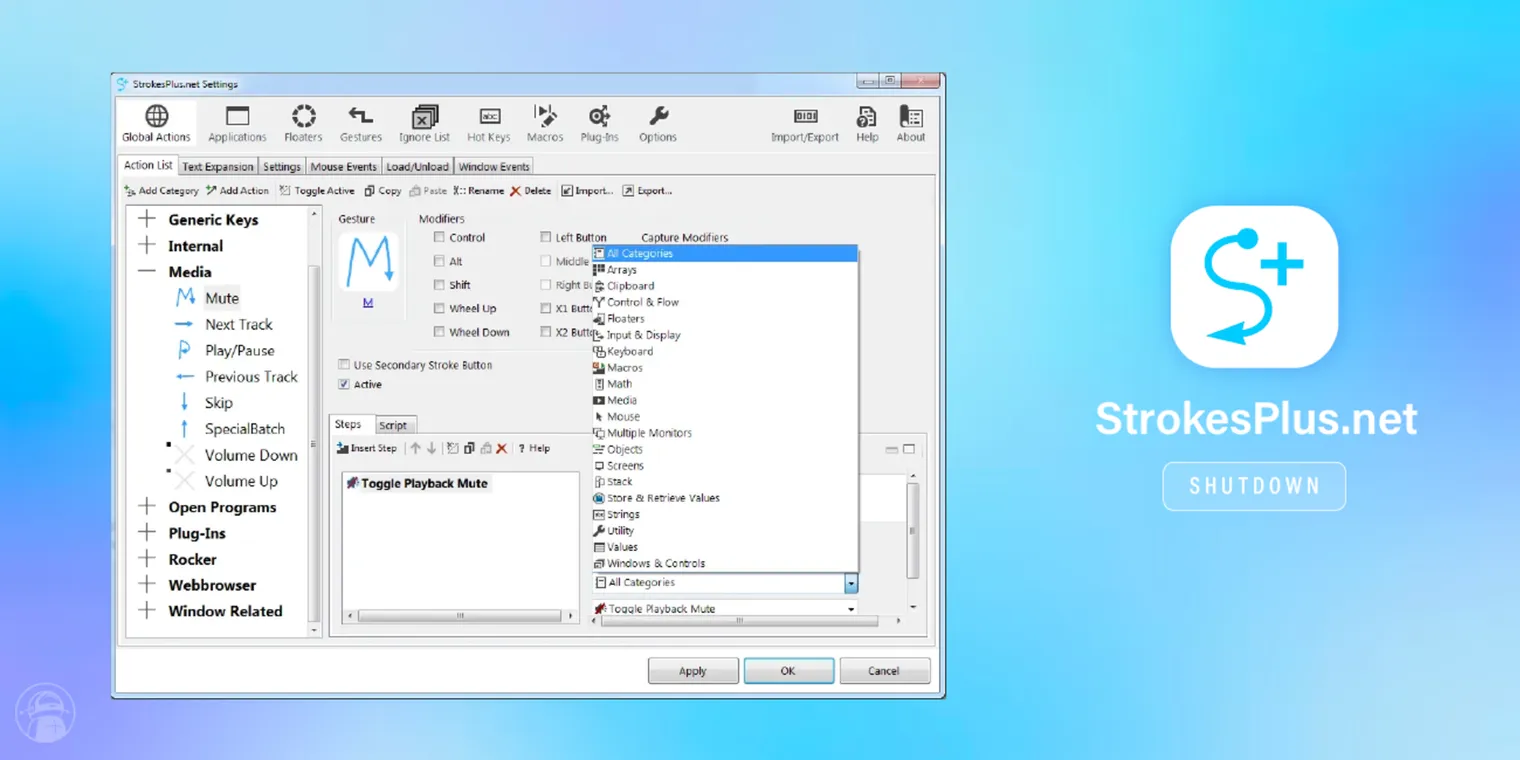1520x760 pixels.
Task: Switch to the Script tab
Action: (394, 424)
